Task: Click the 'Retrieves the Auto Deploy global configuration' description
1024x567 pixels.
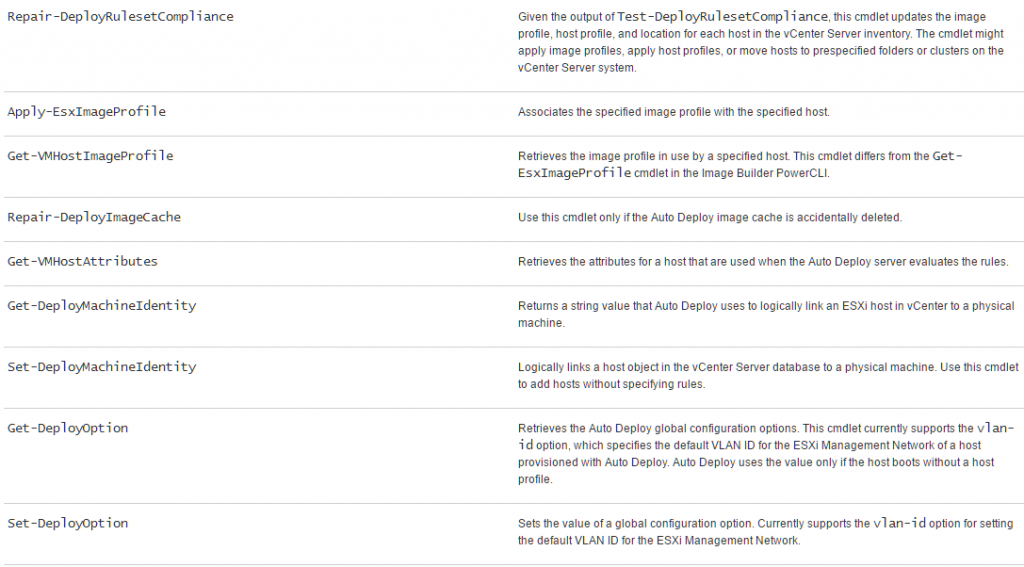Action: (766, 453)
